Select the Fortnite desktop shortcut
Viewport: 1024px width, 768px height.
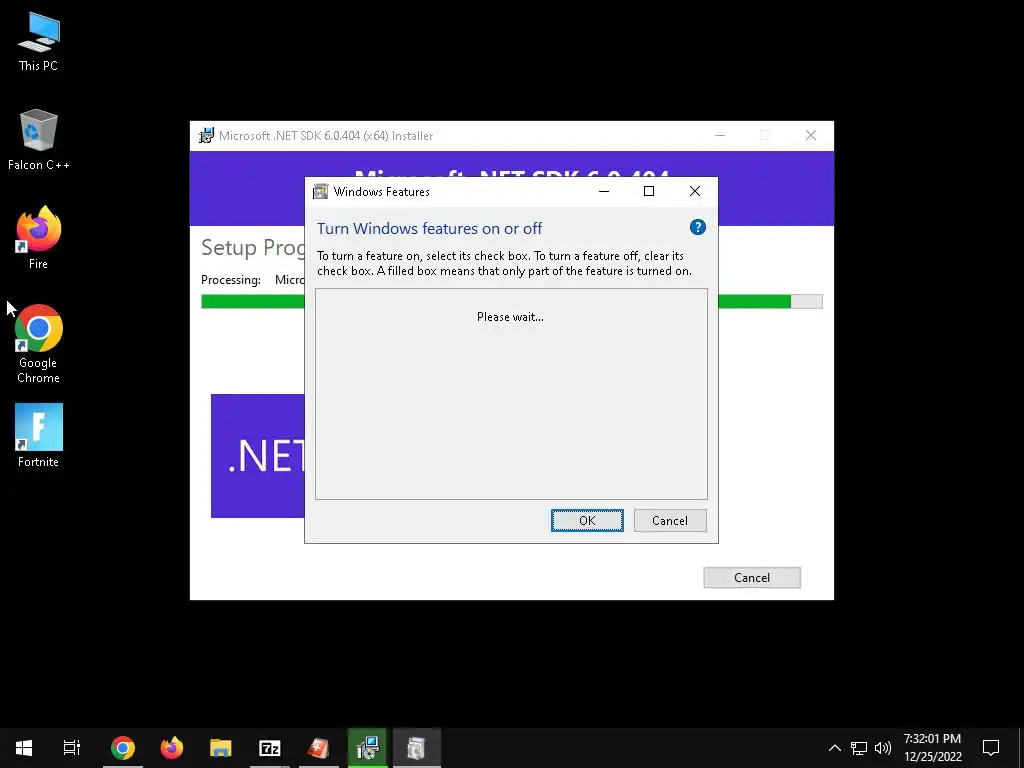38,435
